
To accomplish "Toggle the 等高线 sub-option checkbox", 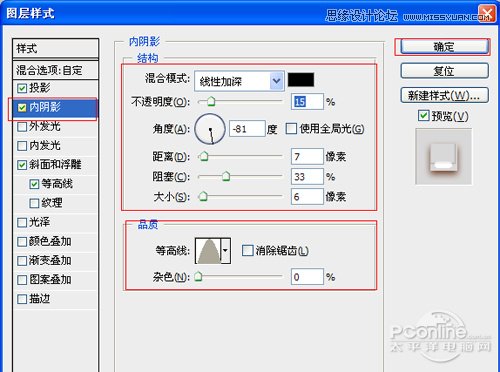I will pos(34,184).
